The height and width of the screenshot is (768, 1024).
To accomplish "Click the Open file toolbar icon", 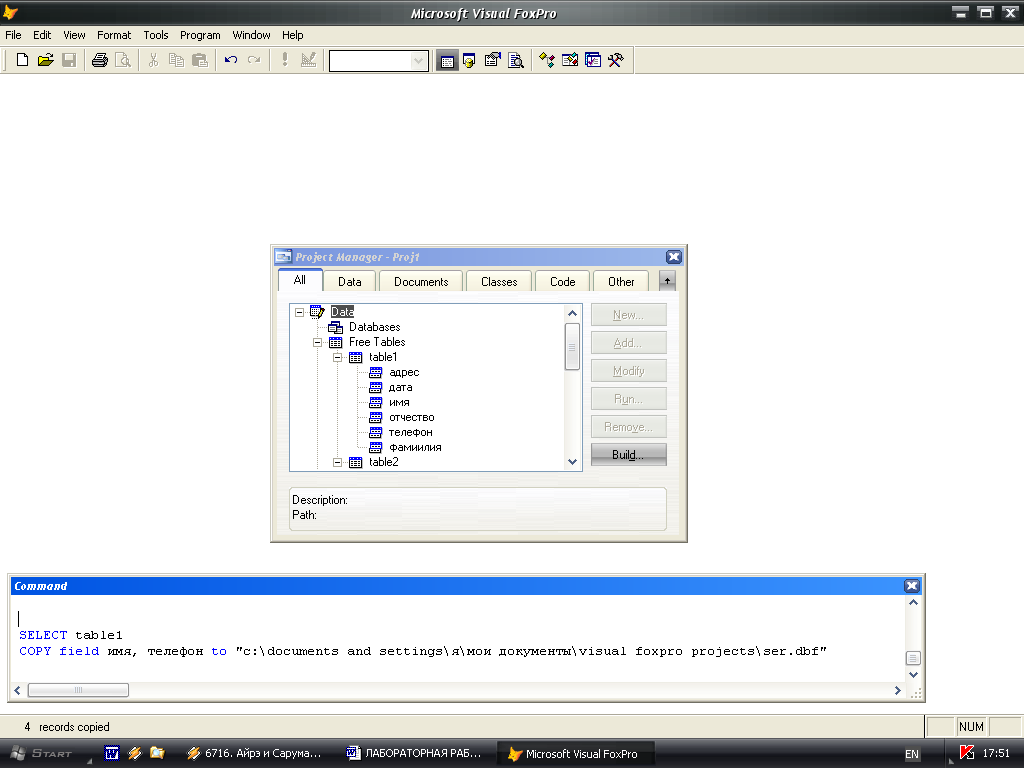I will click(45, 60).
